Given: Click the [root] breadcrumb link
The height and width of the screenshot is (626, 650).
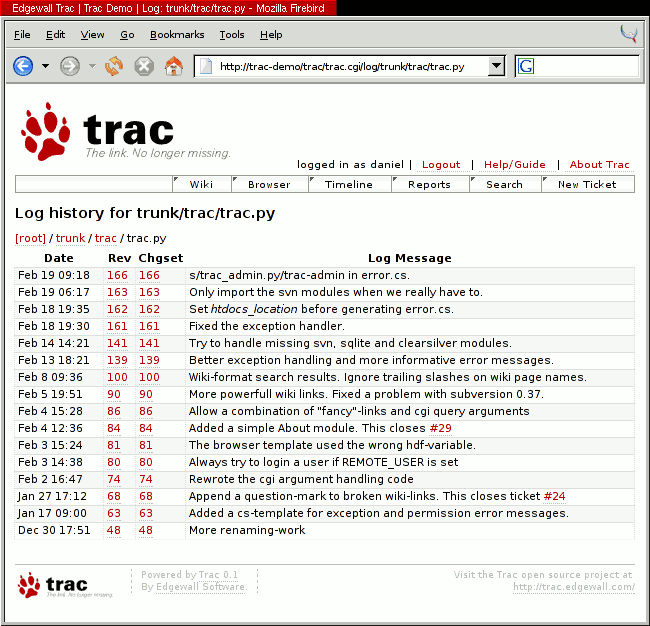Looking at the screenshot, I should coord(31,238).
